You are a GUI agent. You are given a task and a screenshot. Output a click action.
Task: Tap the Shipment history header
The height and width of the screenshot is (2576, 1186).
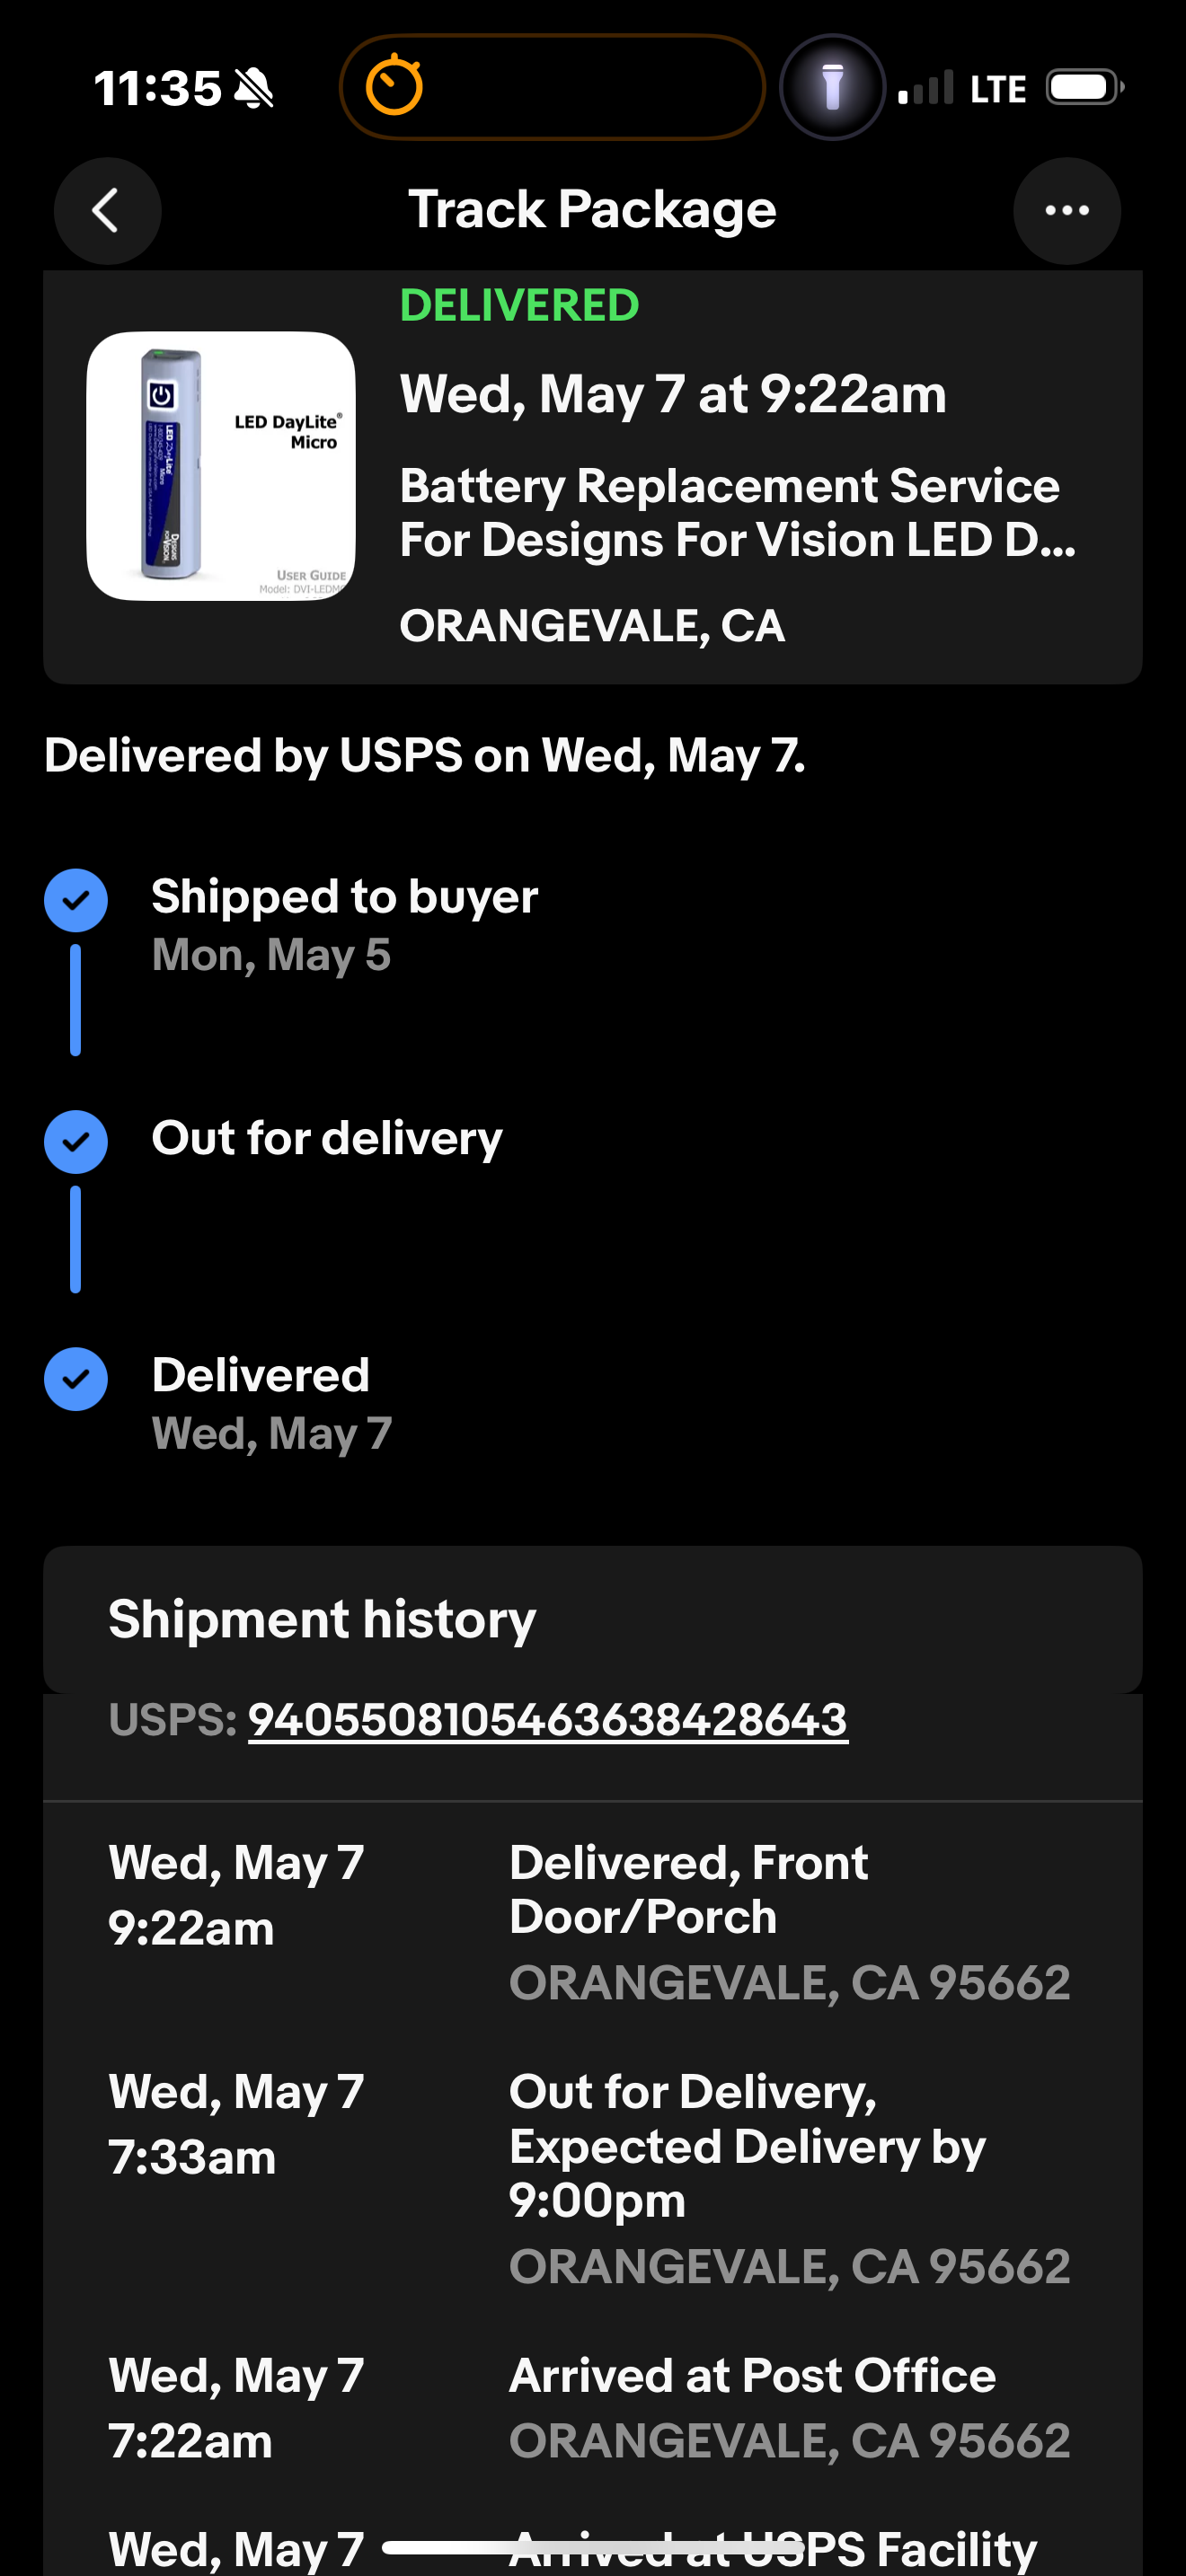(x=322, y=1619)
